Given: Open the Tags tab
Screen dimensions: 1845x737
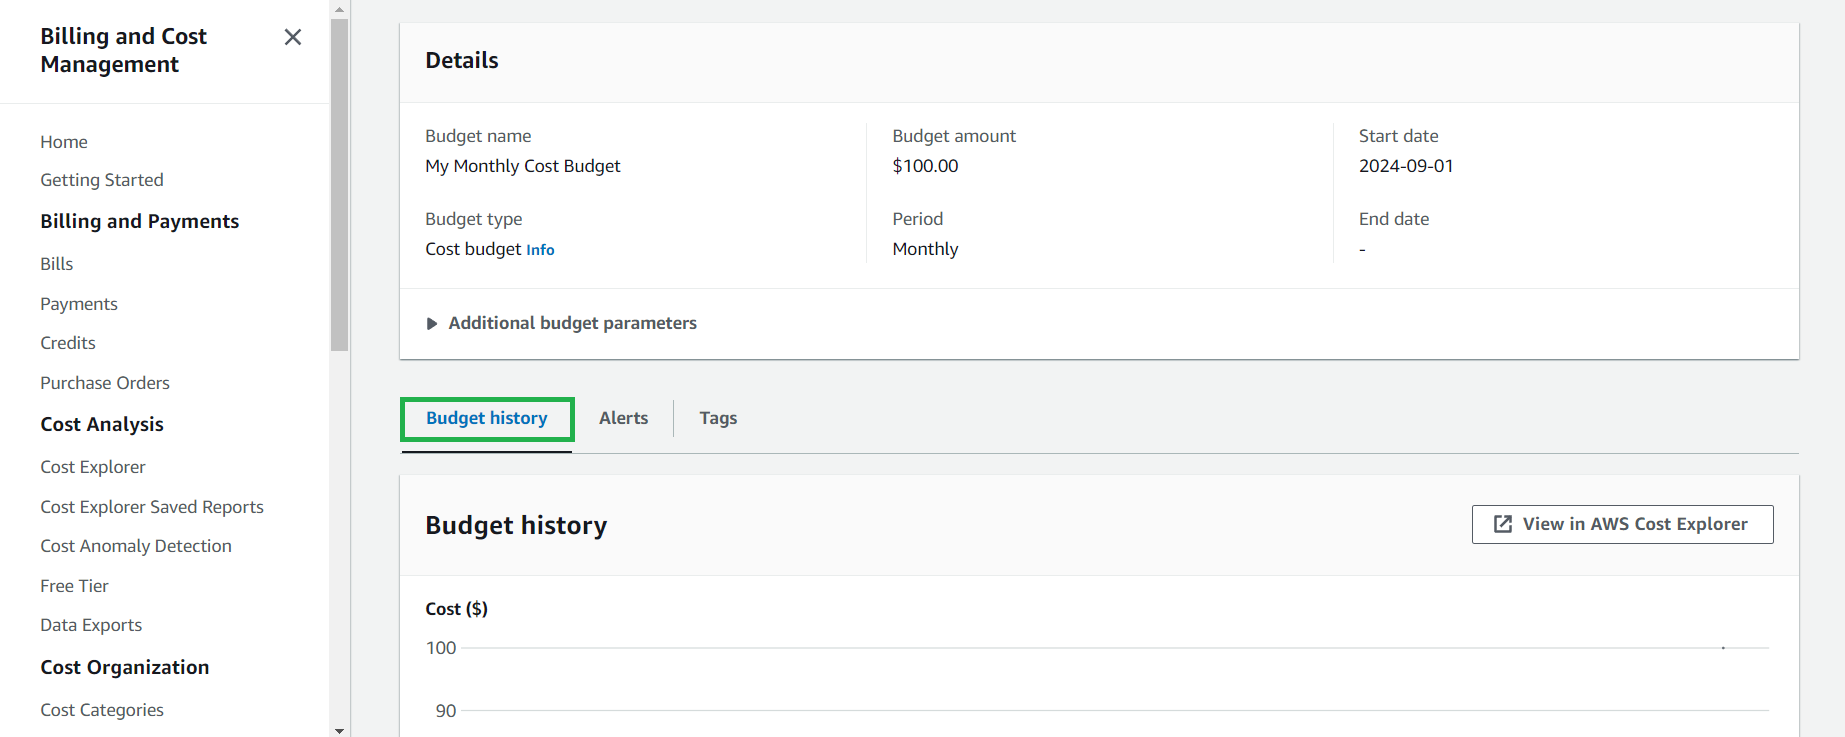Looking at the screenshot, I should [718, 418].
